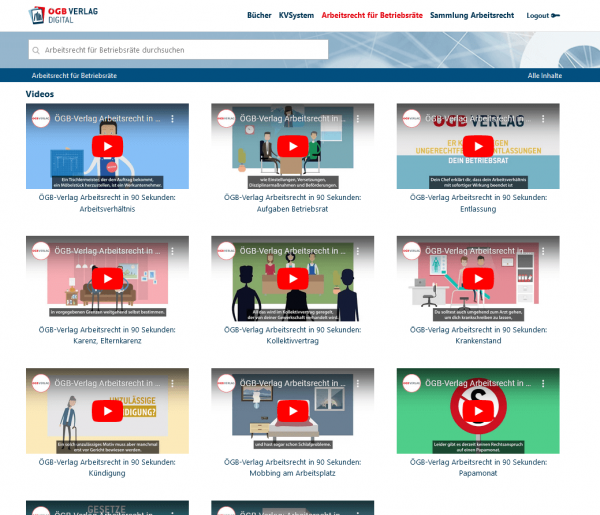Screen dimensions: 600x515
Task: Click channel avatar on Aufgaben Betriebsrat video
Action: (226, 119)
